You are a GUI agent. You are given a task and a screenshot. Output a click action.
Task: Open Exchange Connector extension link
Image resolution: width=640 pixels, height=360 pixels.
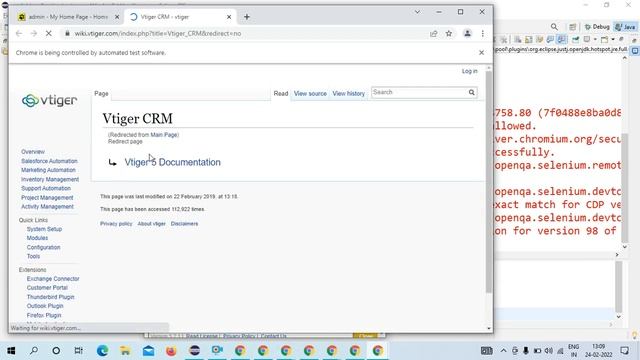pyautogui.click(x=53, y=279)
